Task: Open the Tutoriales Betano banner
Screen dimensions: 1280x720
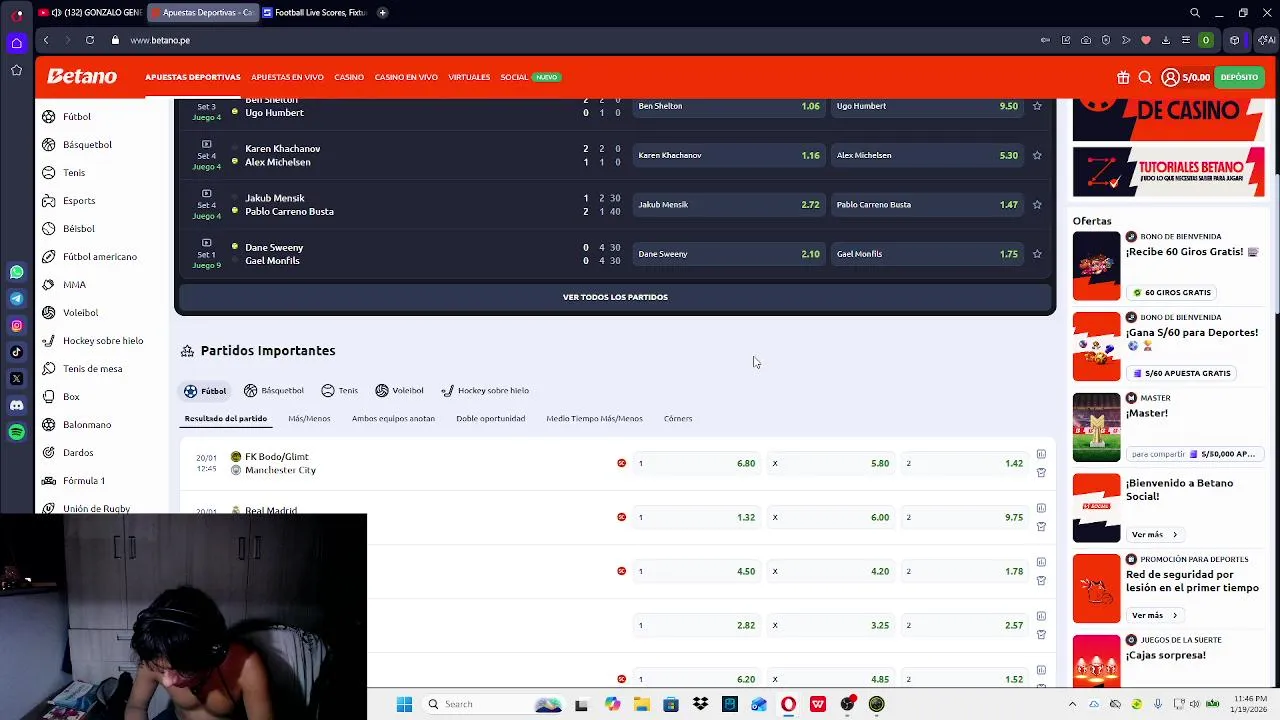Action: coord(1168,172)
